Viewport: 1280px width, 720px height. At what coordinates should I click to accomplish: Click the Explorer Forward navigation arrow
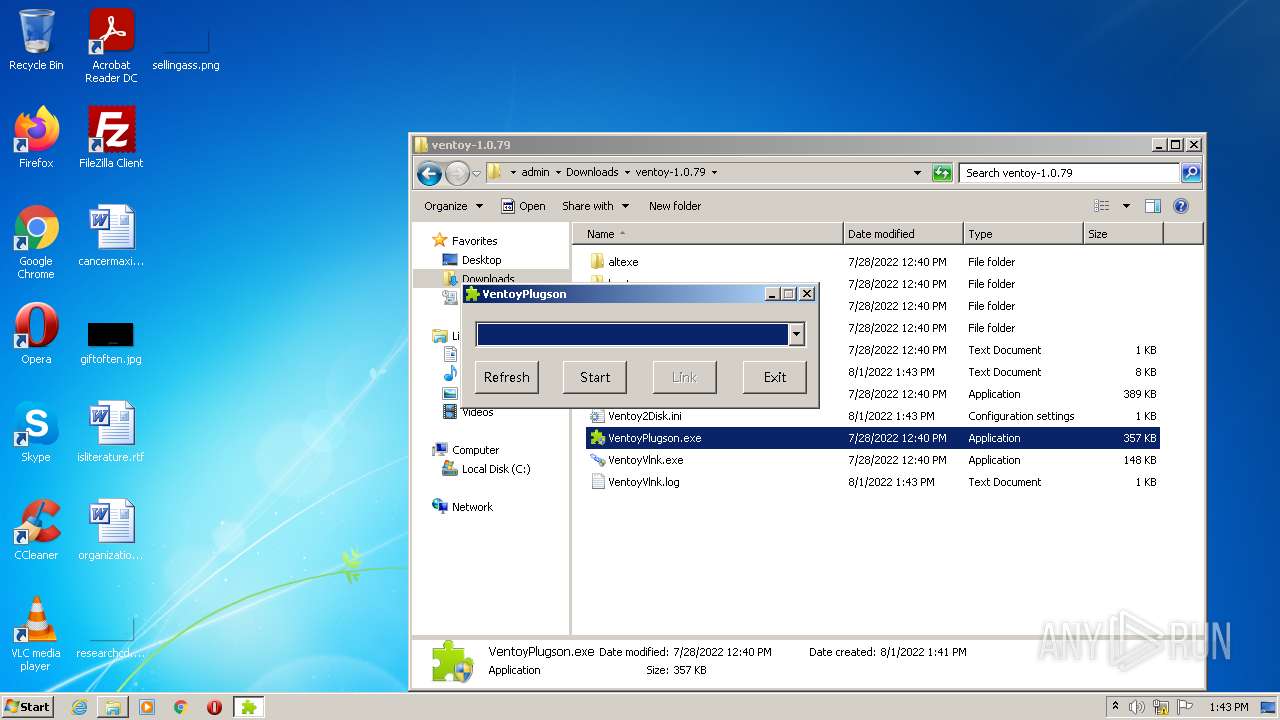457,173
